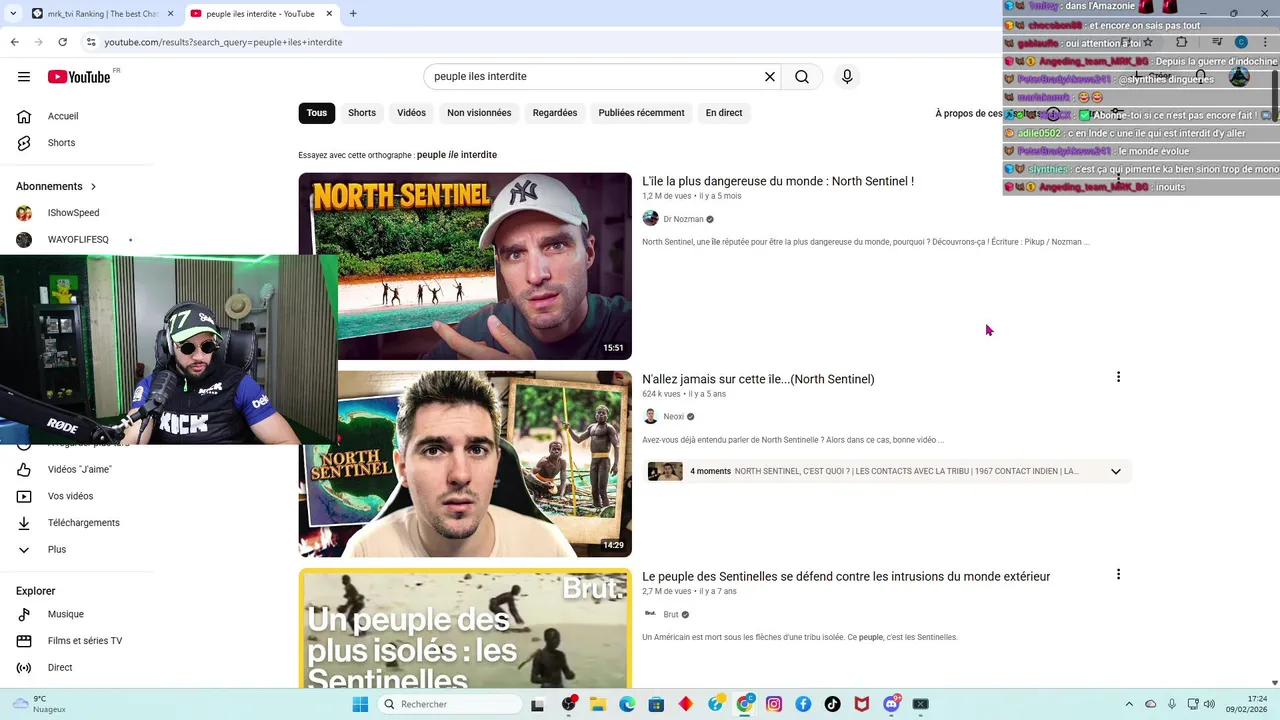Start voice search with the microphone
The height and width of the screenshot is (720, 1280).
point(847,77)
